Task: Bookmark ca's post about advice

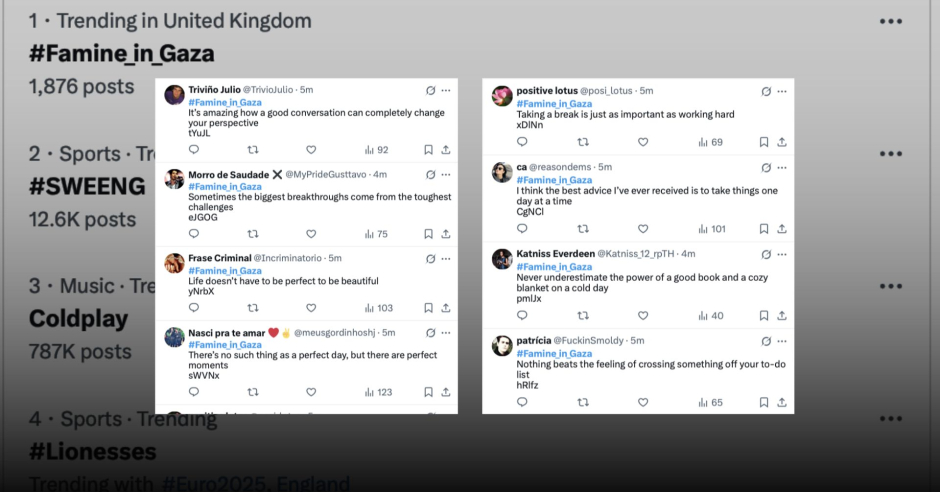Action: [763, 229]
